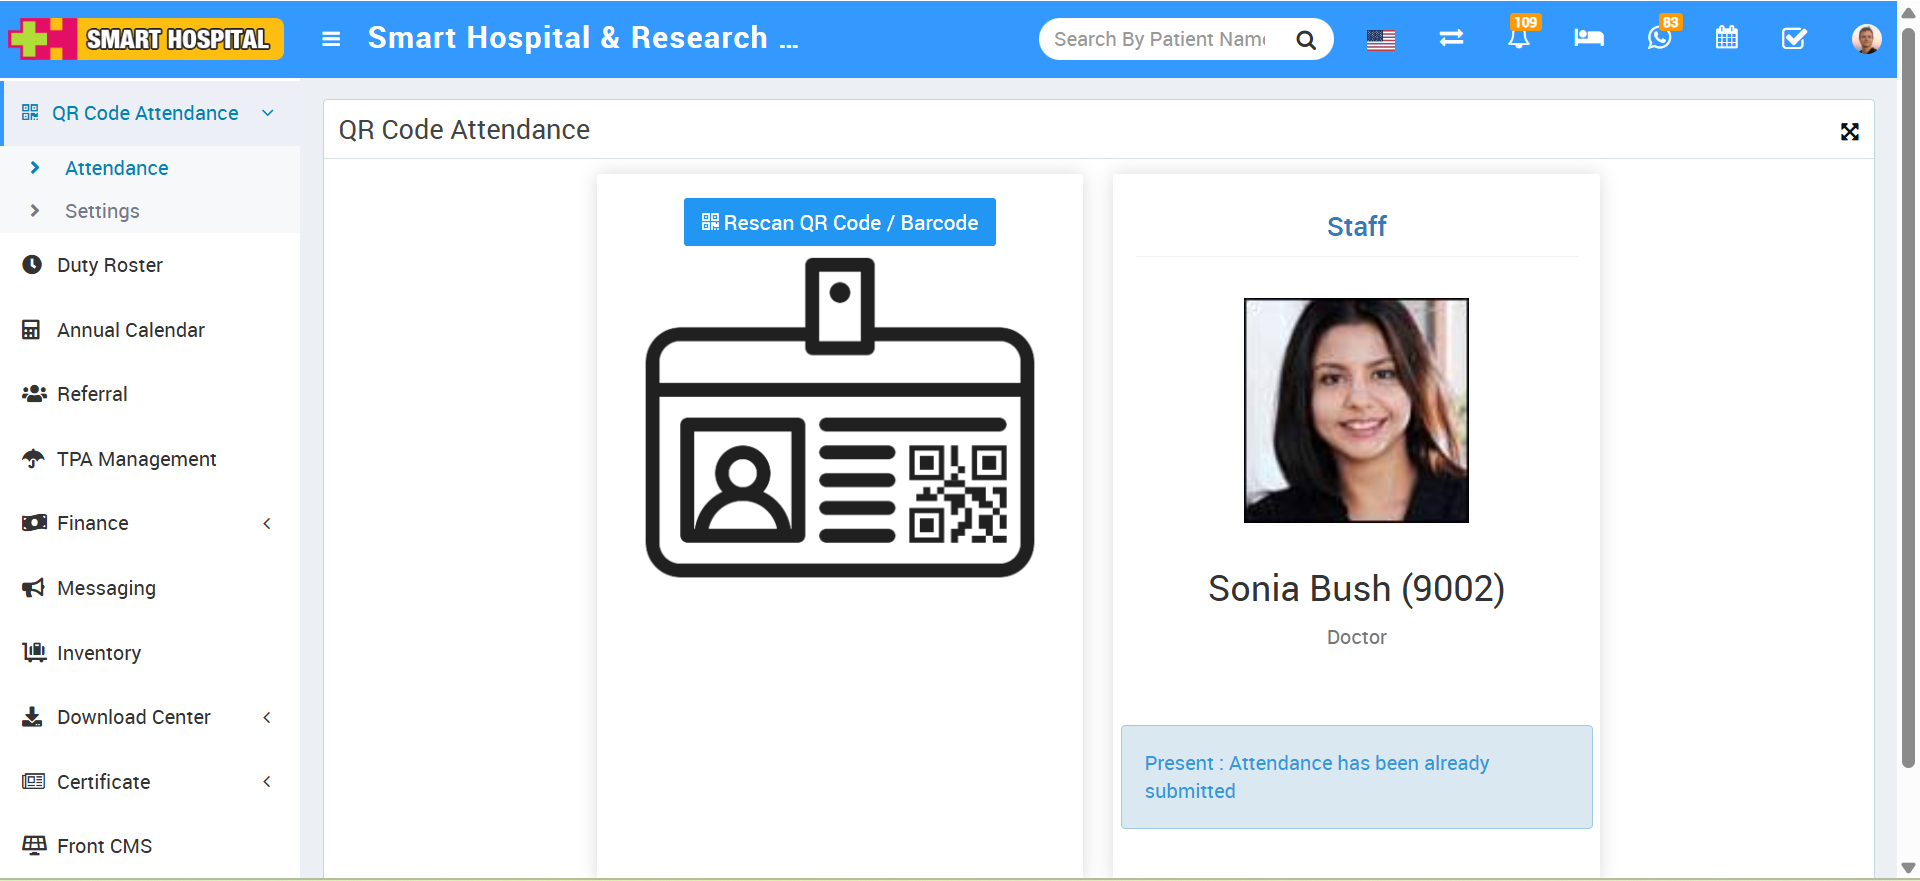Open the task checklist icon
This screenshot has height=881, width=1920.
tap(1794, 38)
